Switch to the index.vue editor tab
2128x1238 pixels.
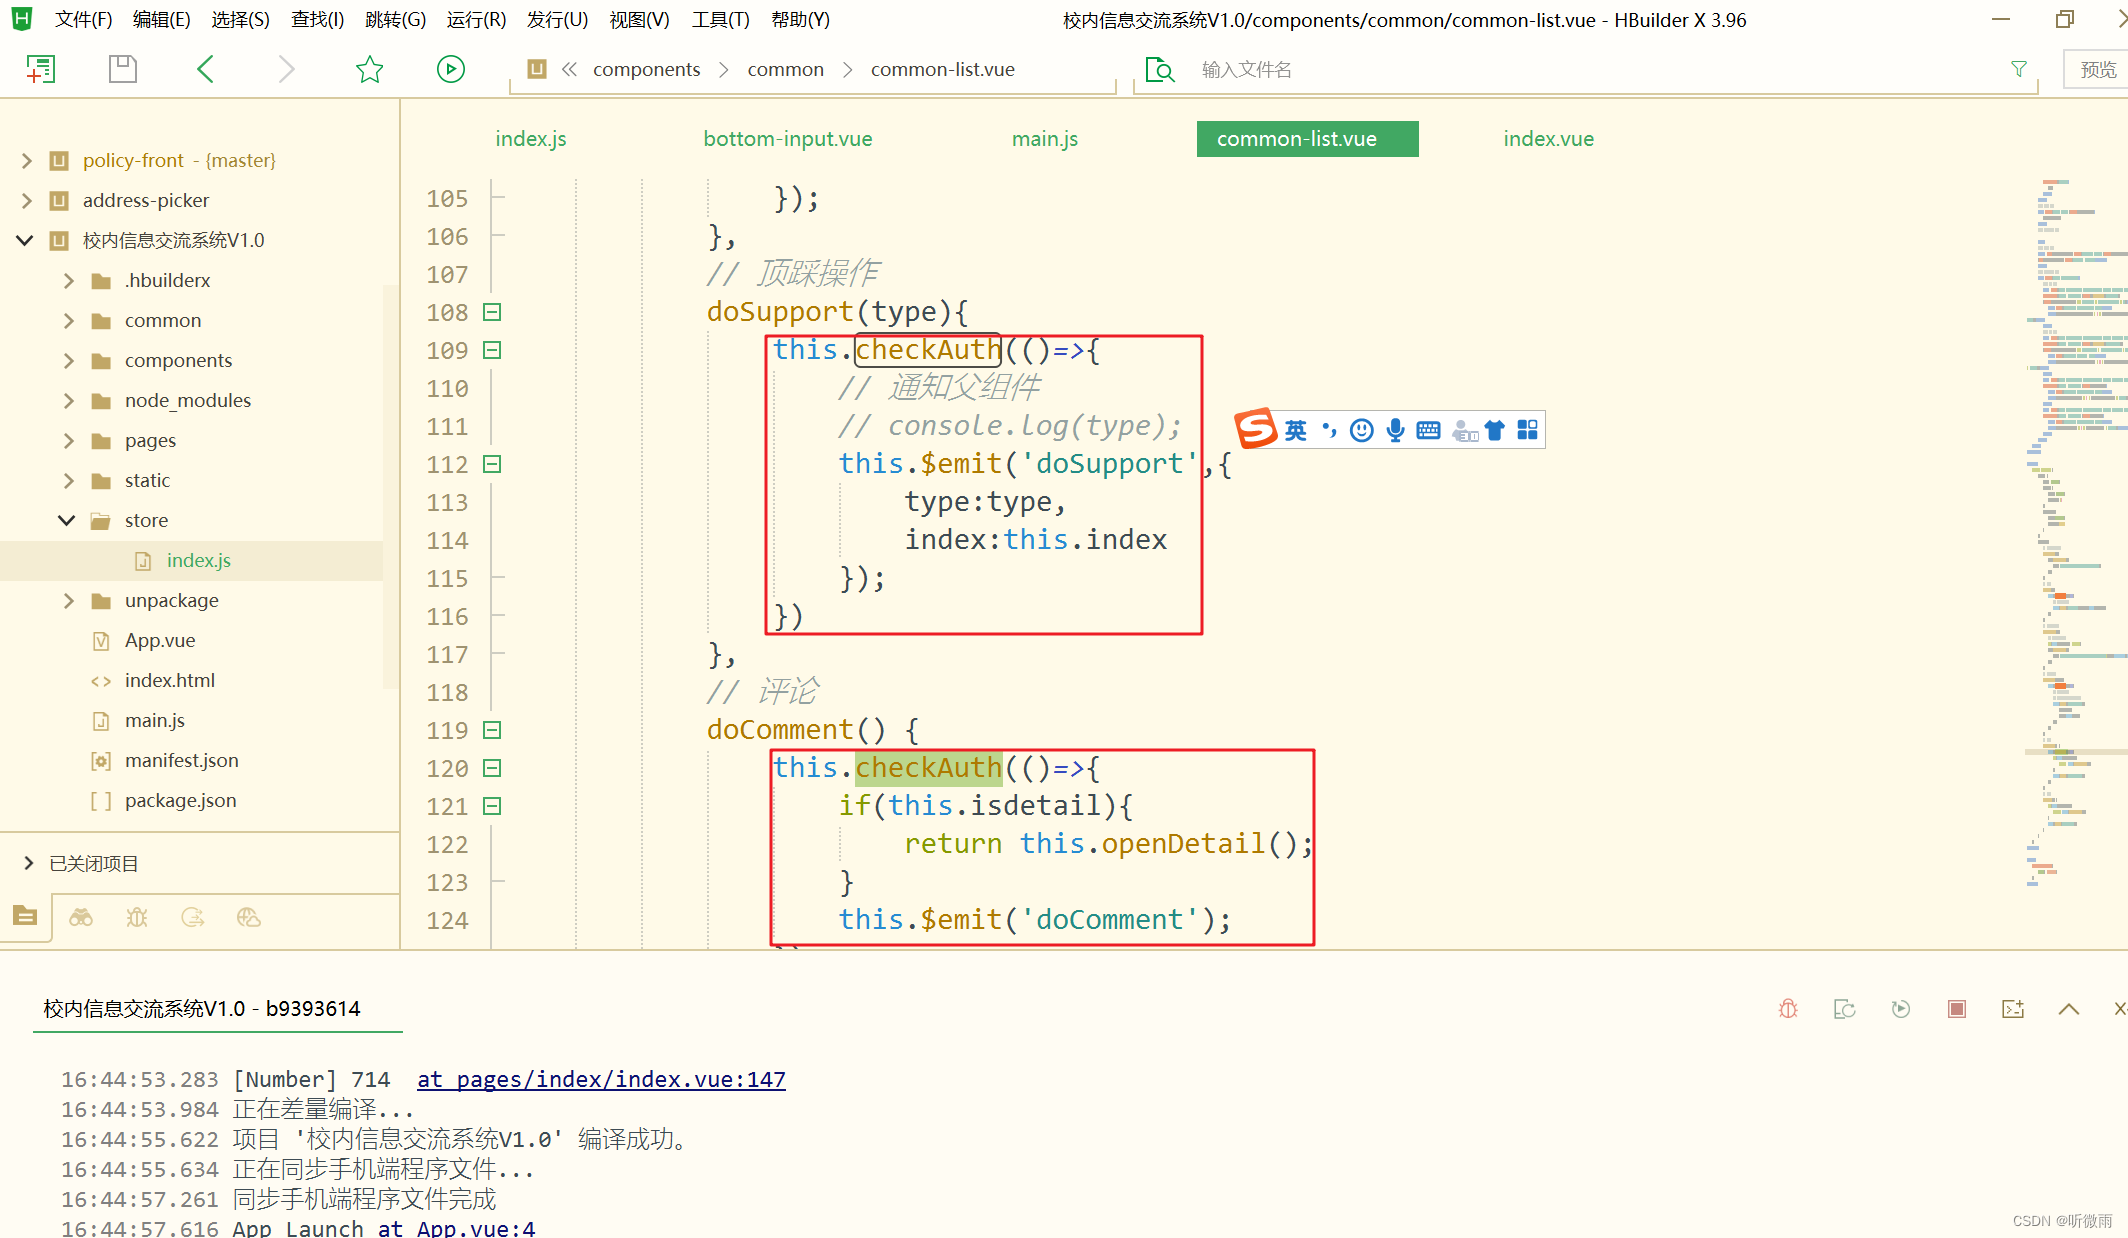coord(1548,139)
